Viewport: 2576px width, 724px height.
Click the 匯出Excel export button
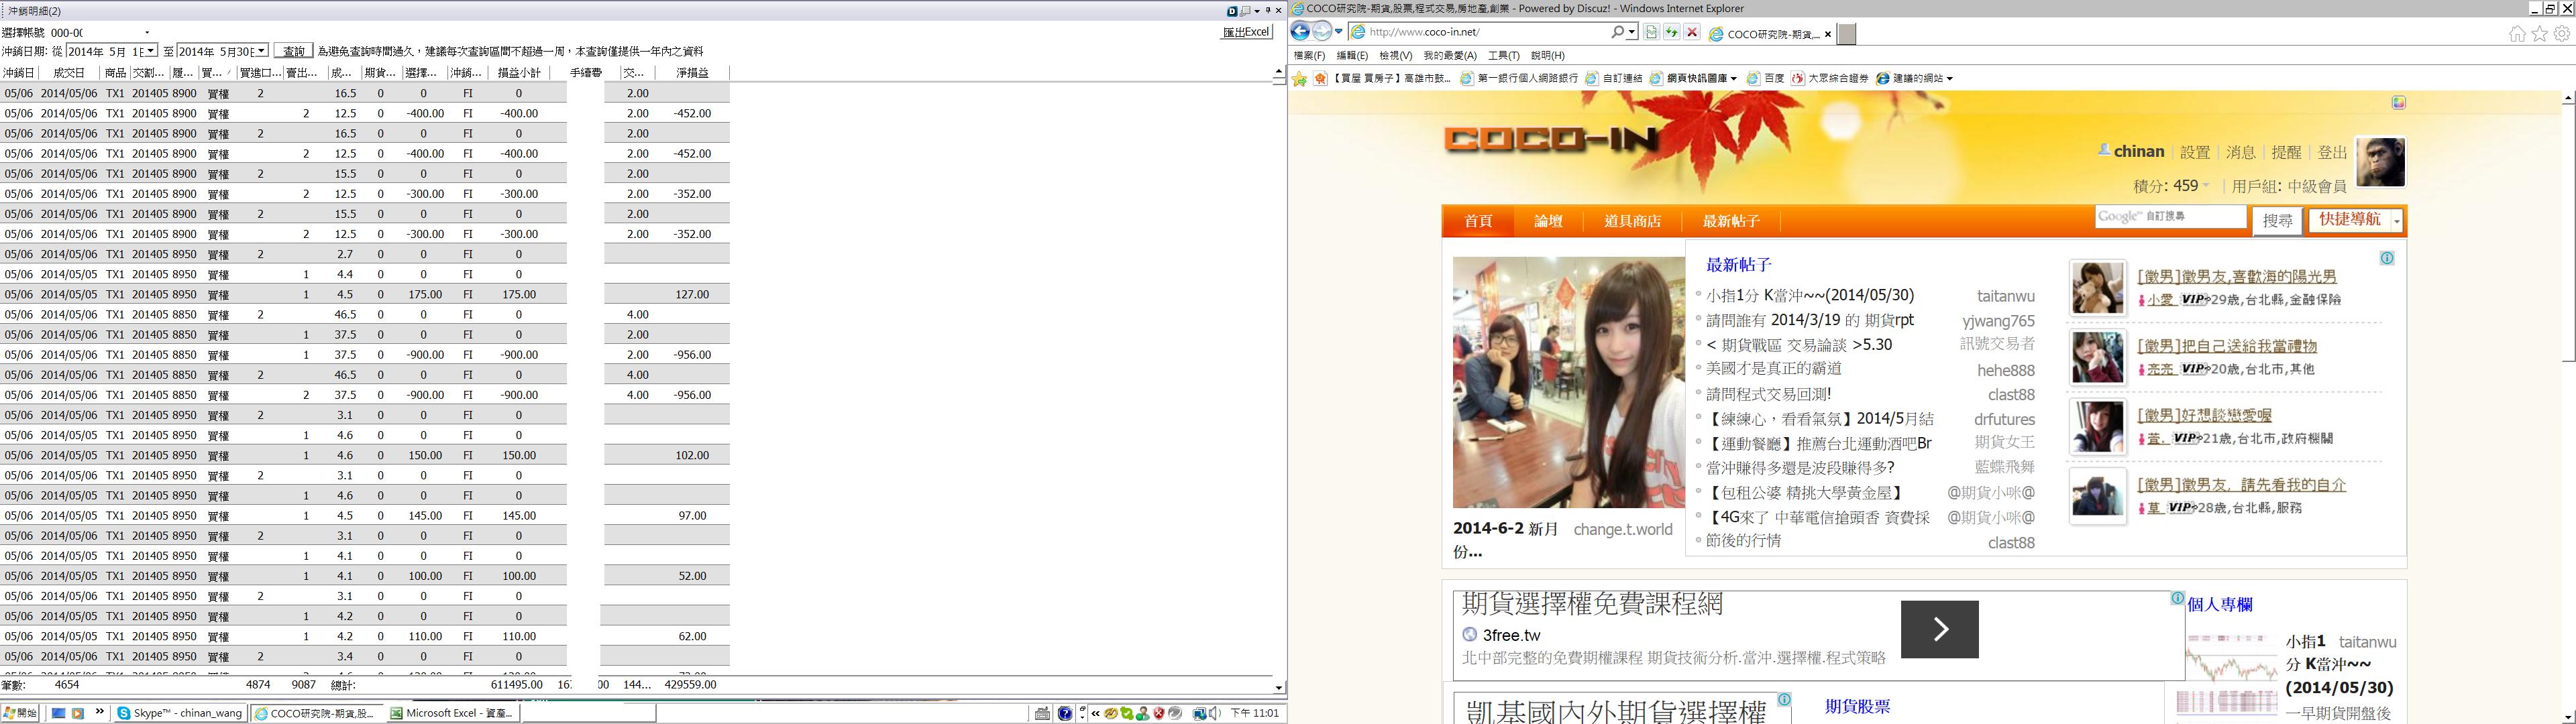point(1246,32)
